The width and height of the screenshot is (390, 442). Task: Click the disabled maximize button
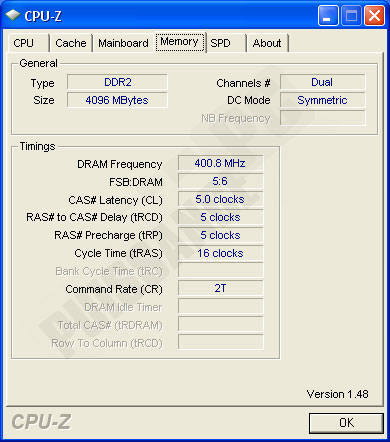[x=351, y=16]
